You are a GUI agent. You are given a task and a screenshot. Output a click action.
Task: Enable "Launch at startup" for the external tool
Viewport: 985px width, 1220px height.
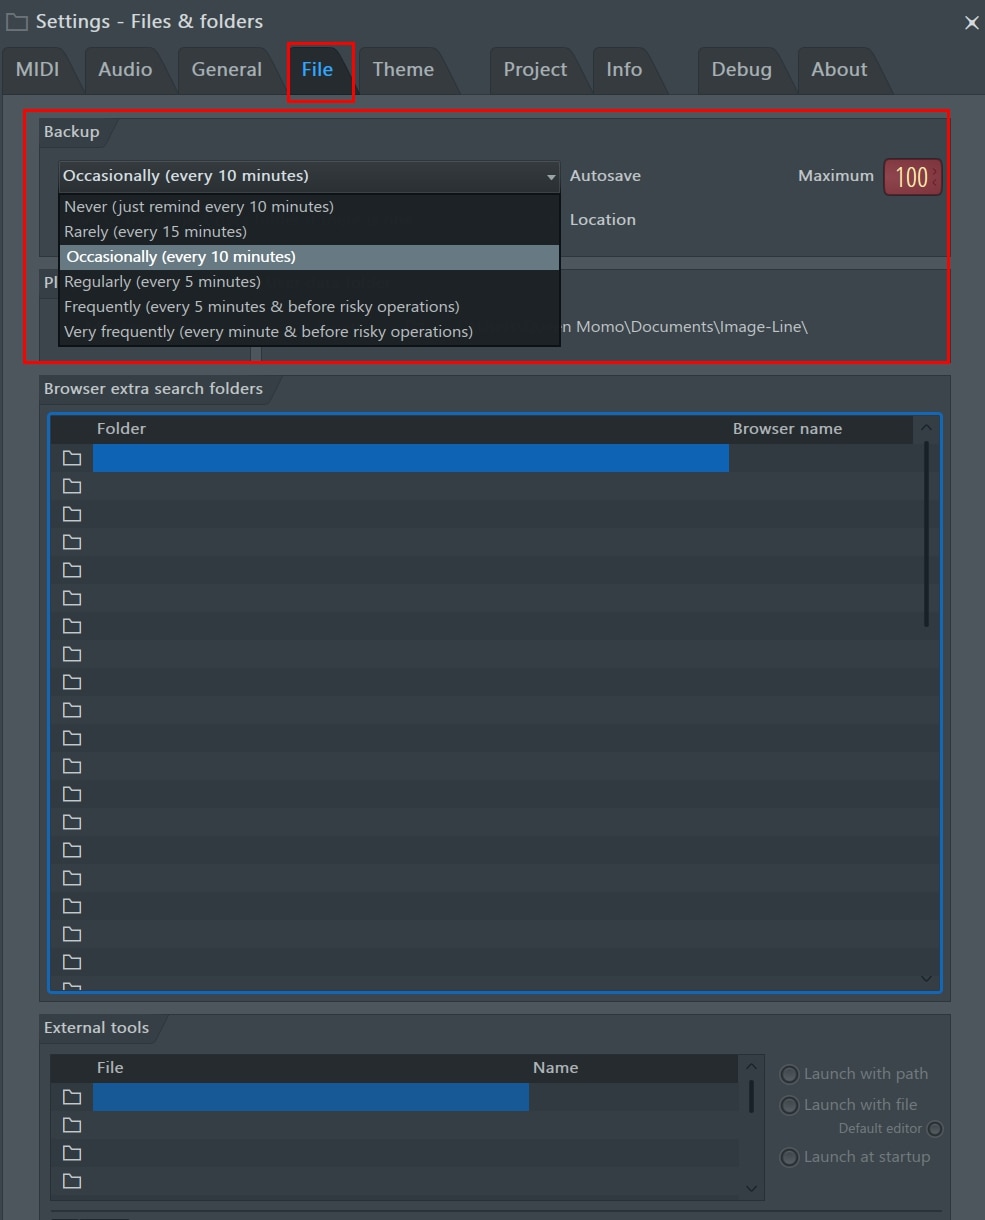click(x=789, y=1157)
